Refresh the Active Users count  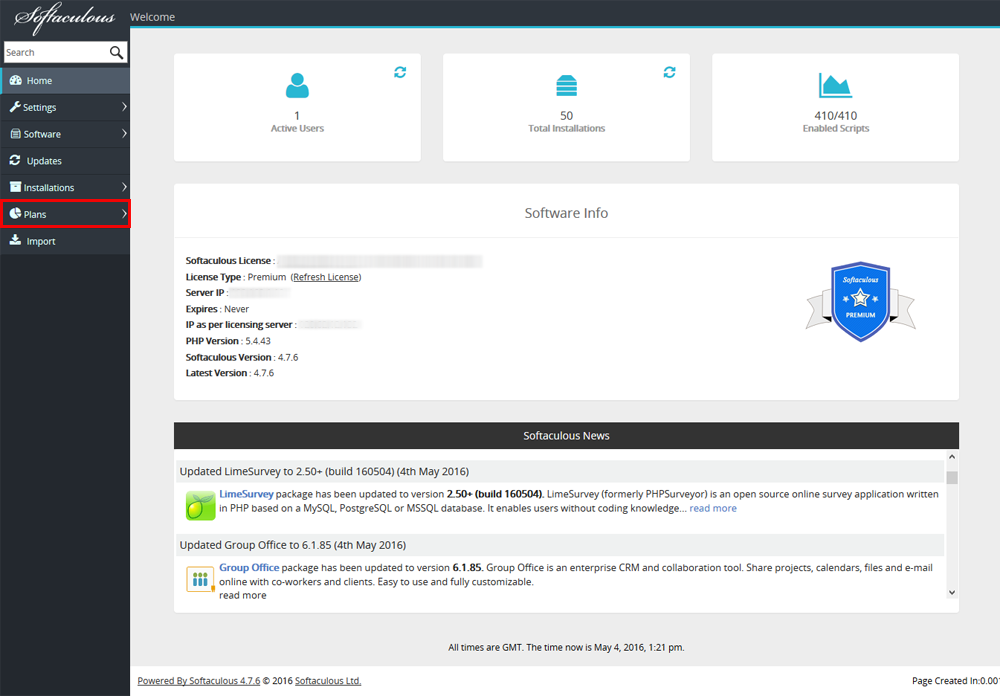400,72
